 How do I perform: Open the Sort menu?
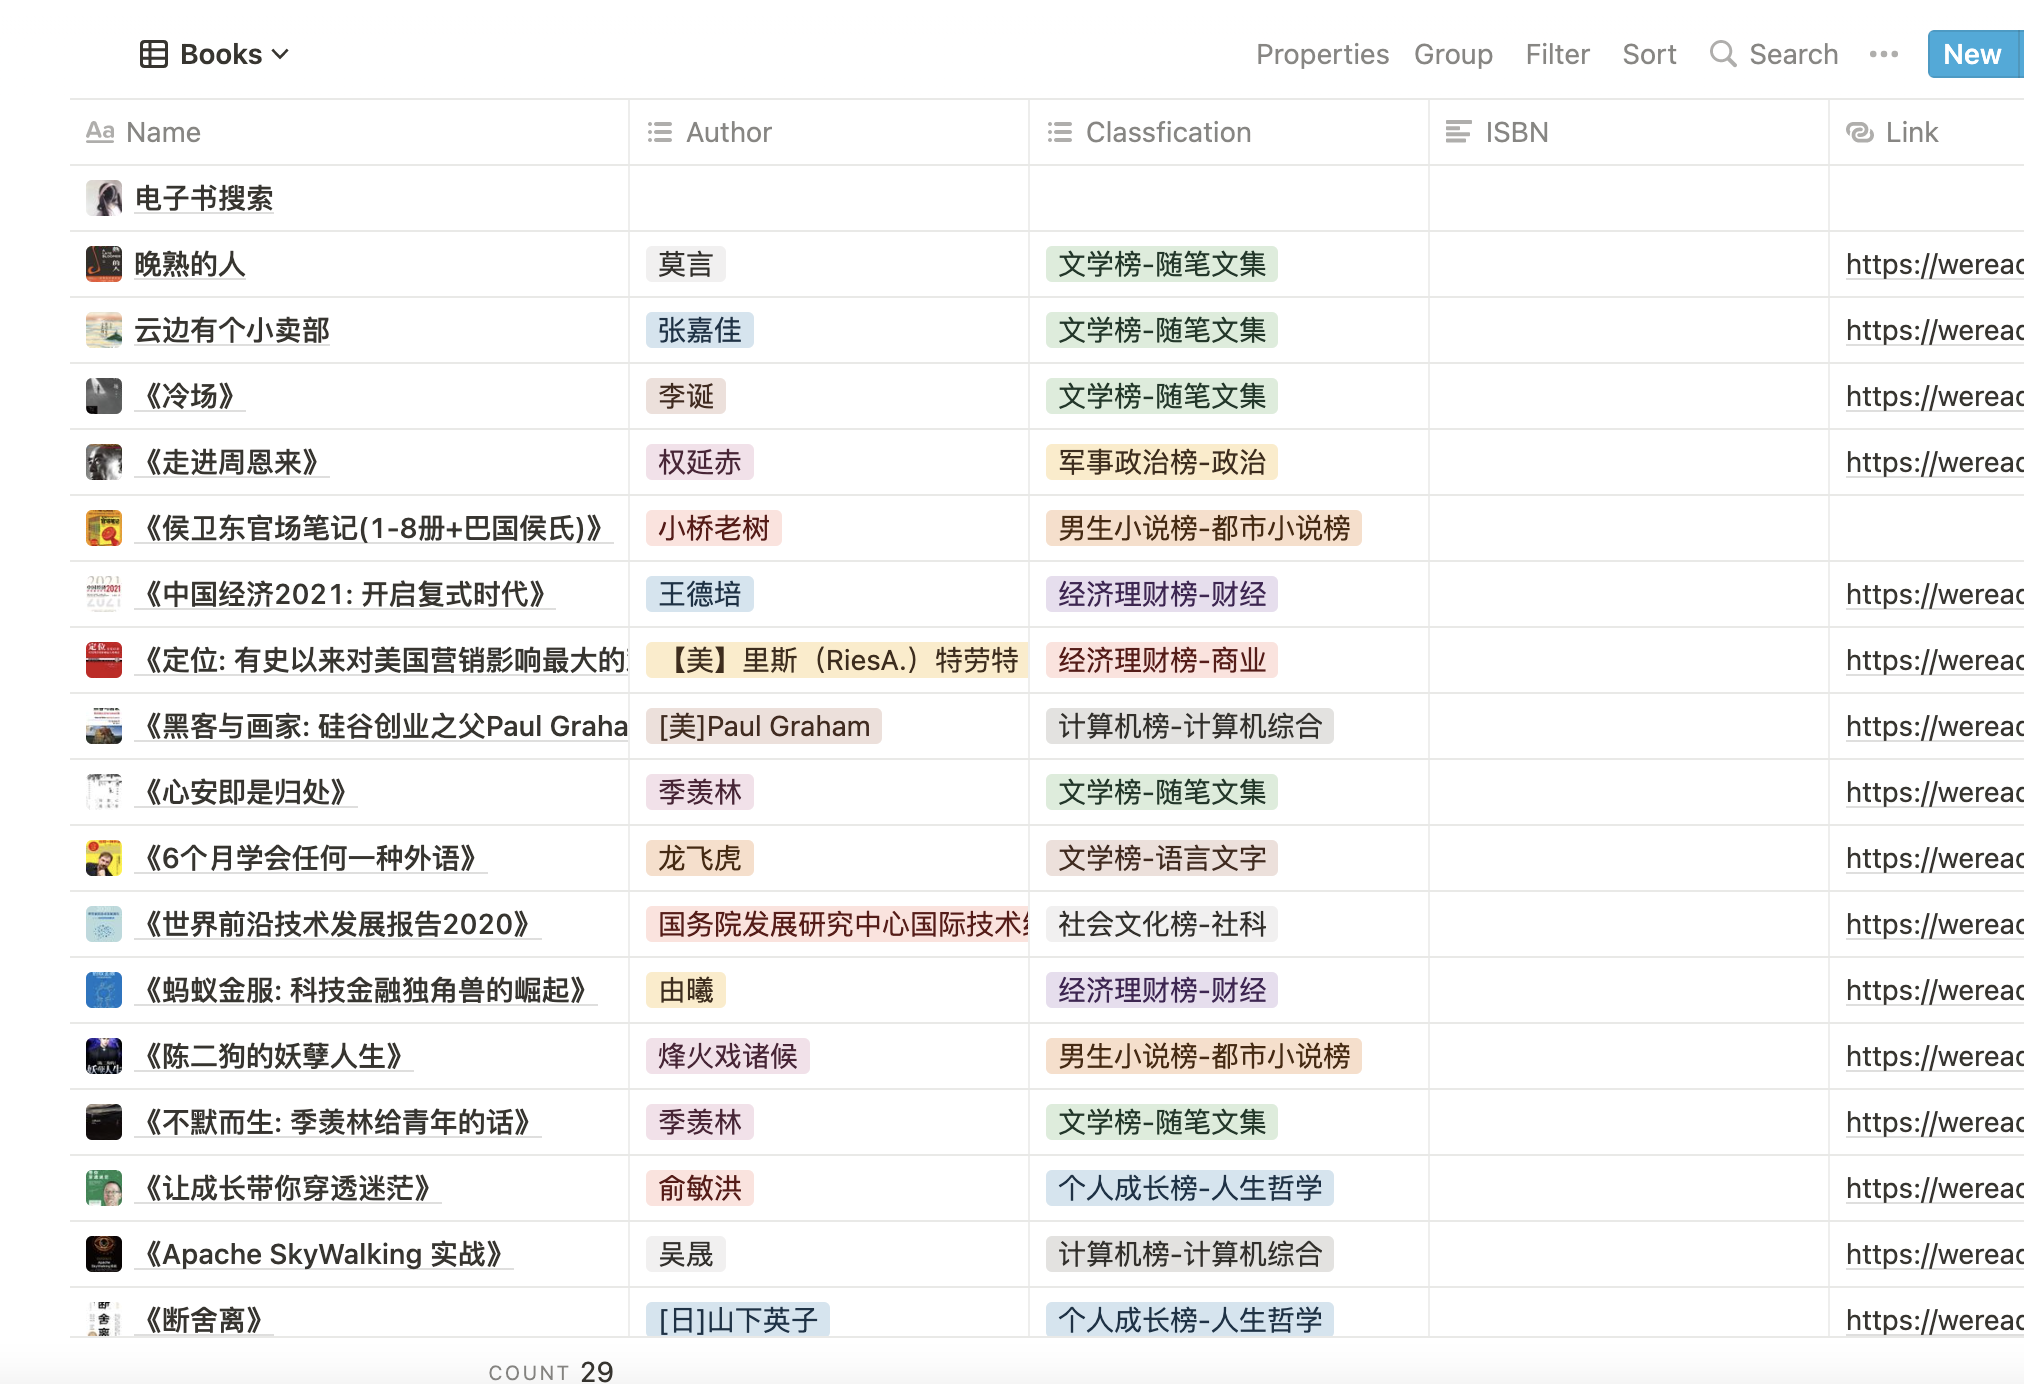click(x=1648, y=54)
